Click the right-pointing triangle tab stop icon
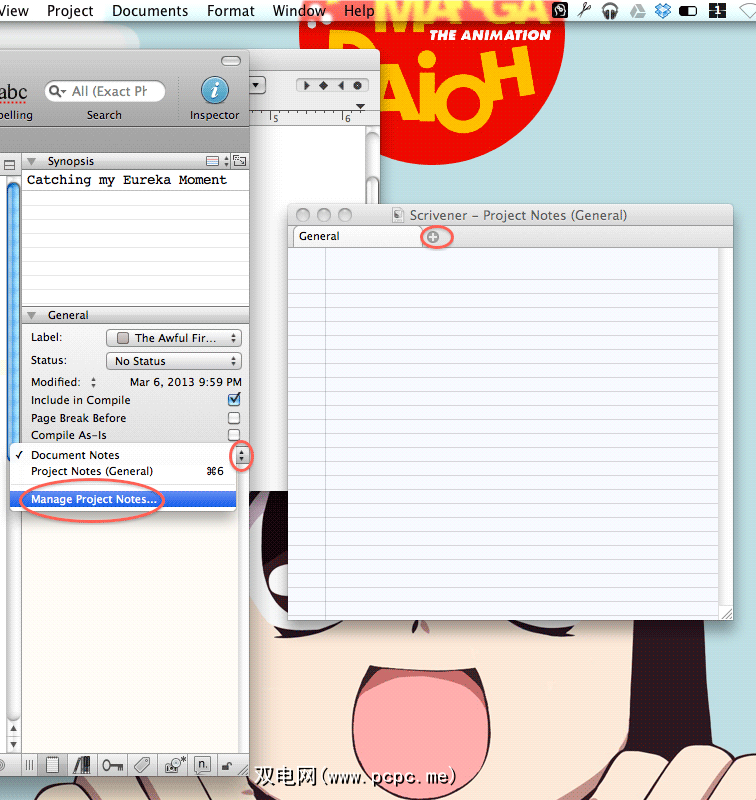Image resolution: width=756 pixels, height=800 pixels. coord(306,86)
